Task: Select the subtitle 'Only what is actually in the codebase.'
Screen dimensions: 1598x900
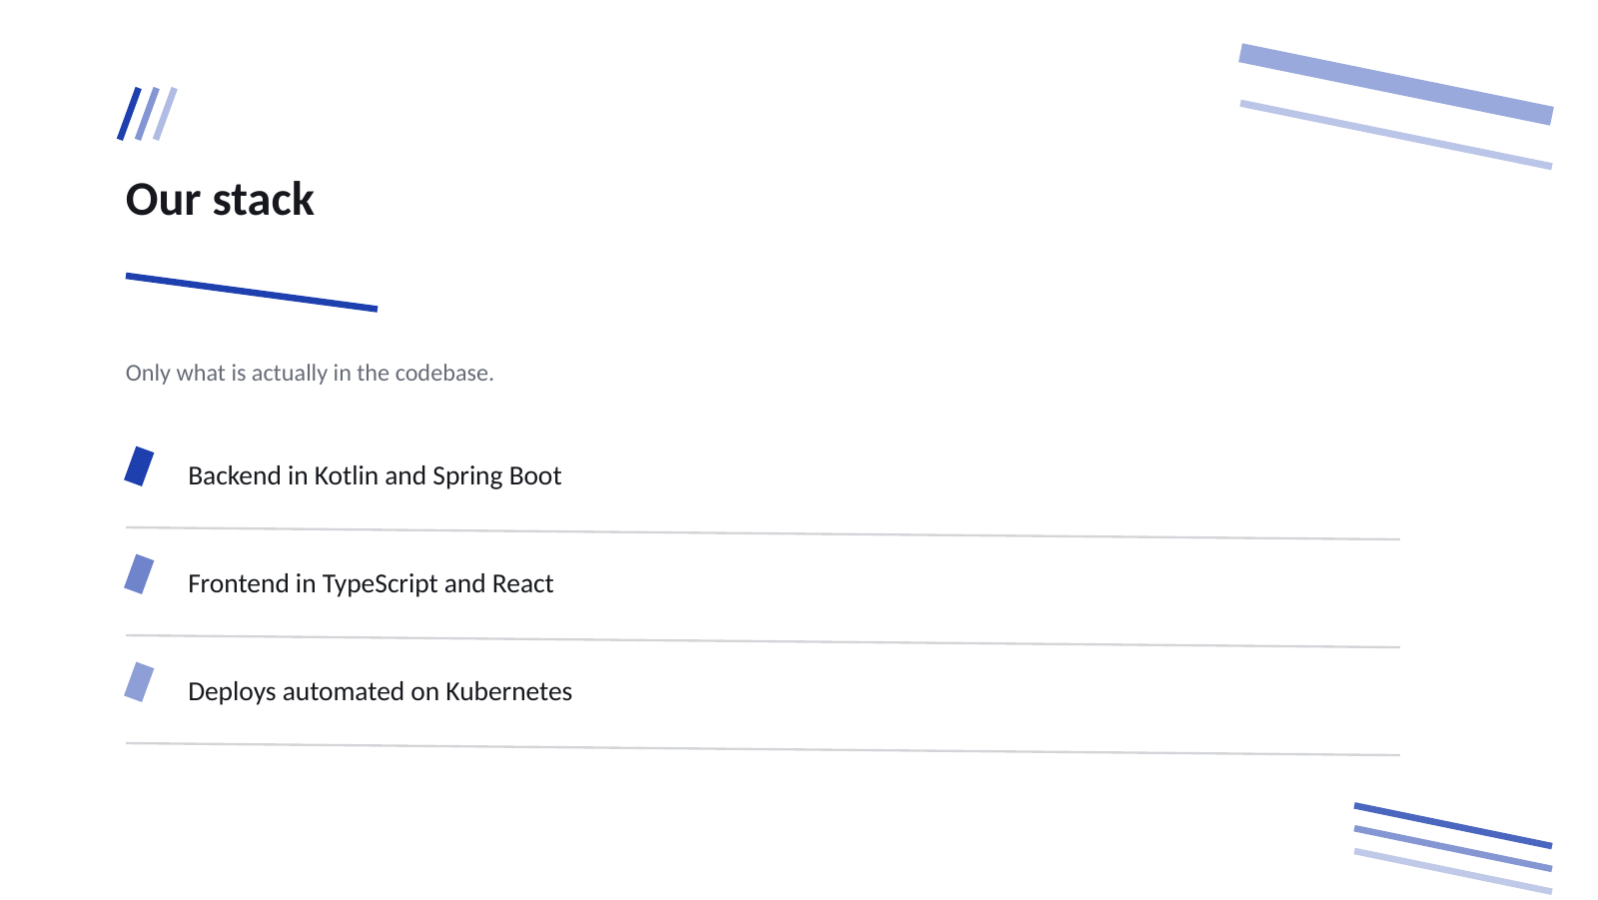Action: [x=309, y=373]
